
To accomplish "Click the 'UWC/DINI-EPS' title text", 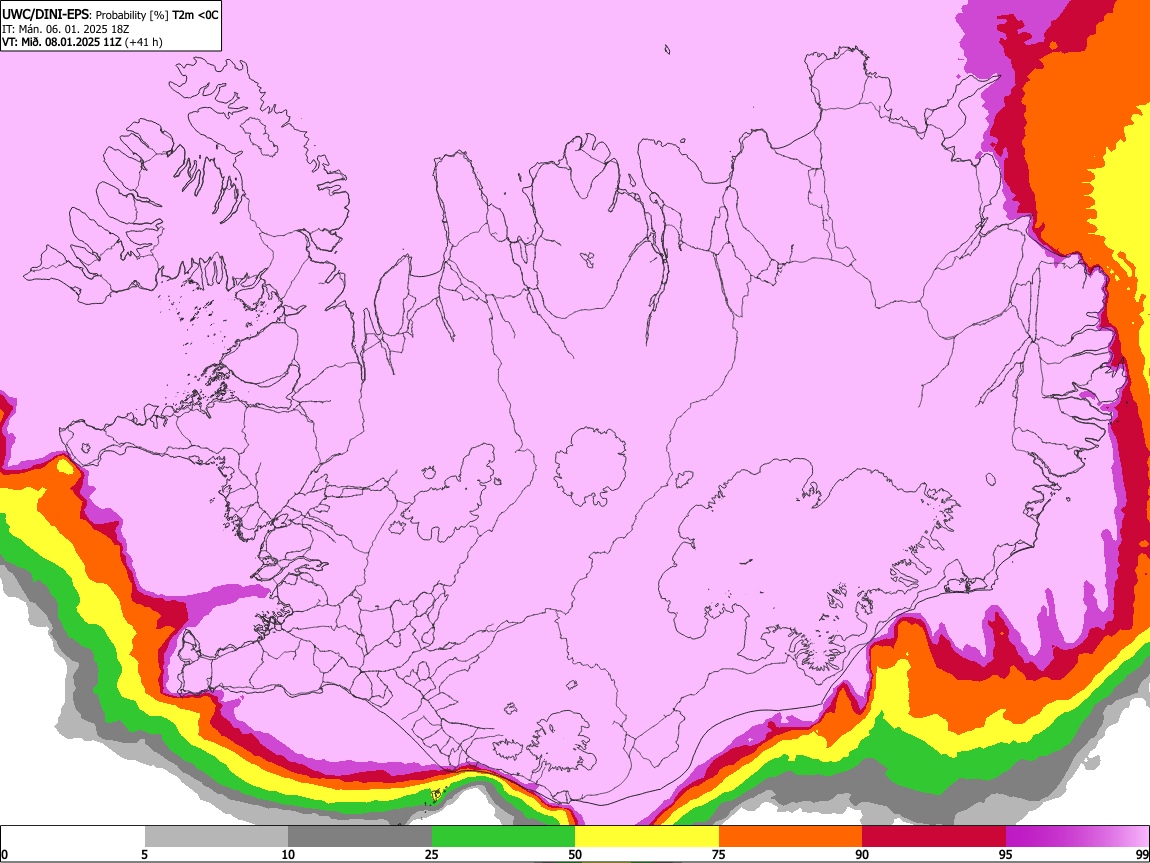I will click(44, 15).
